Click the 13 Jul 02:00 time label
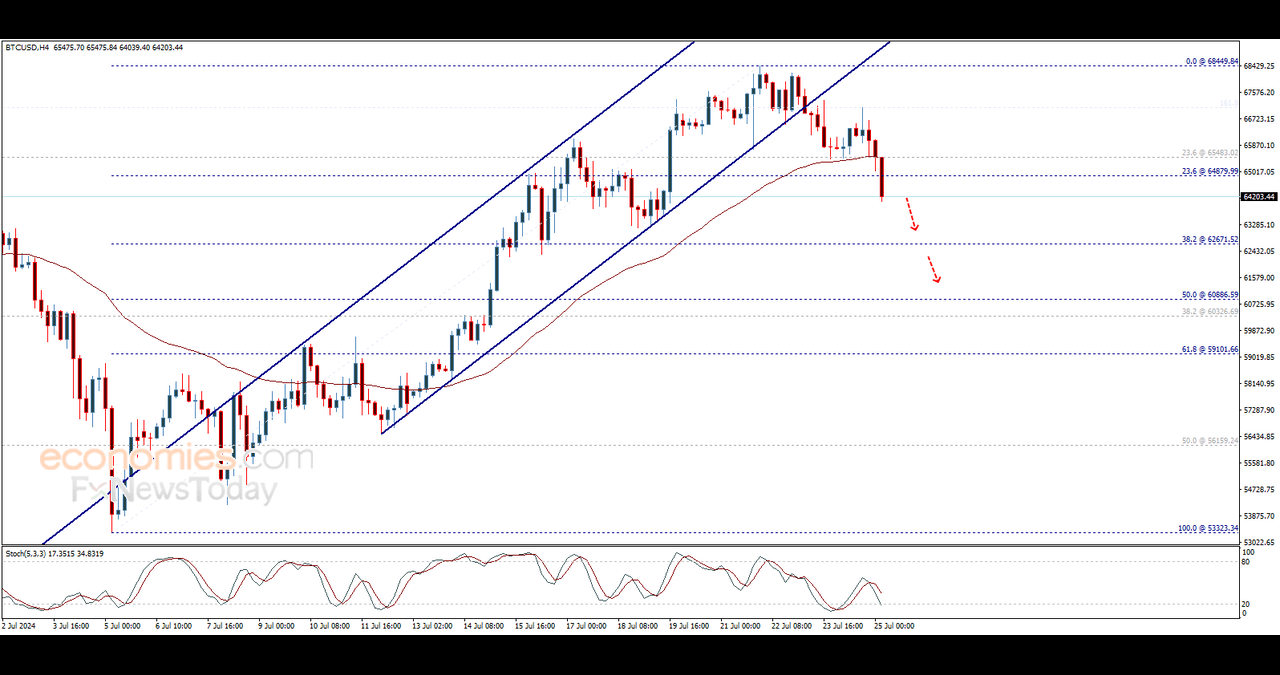 [x=432, y=626]
